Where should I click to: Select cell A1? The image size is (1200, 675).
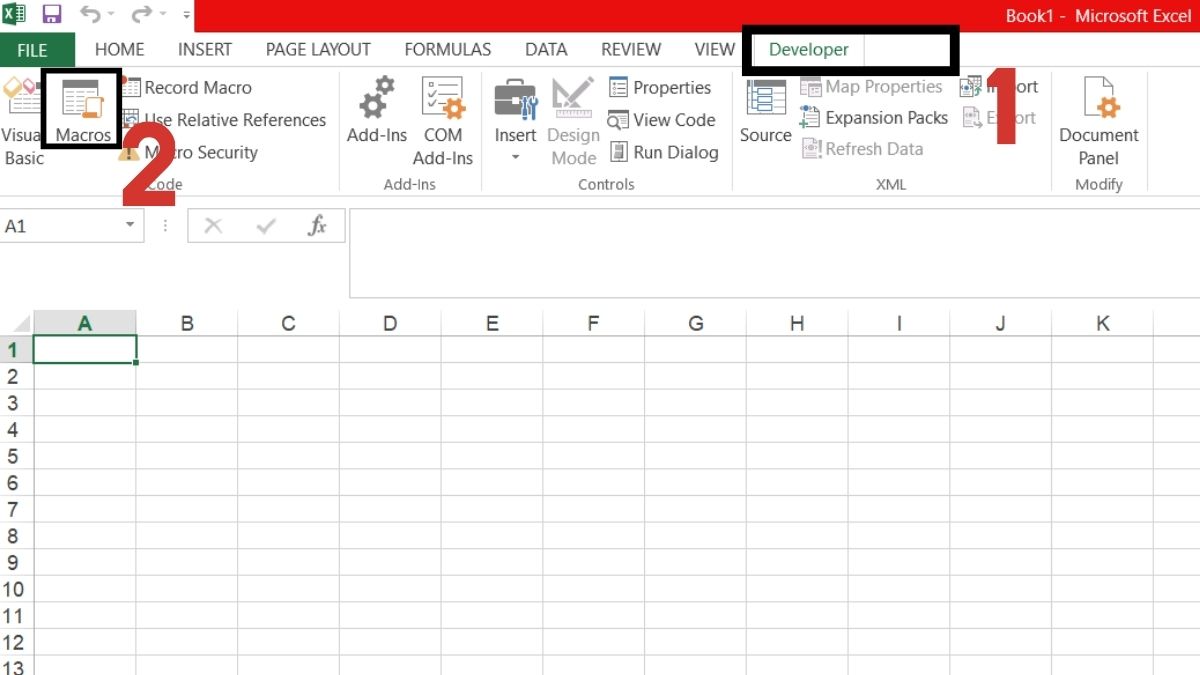(x=85, y=349)
